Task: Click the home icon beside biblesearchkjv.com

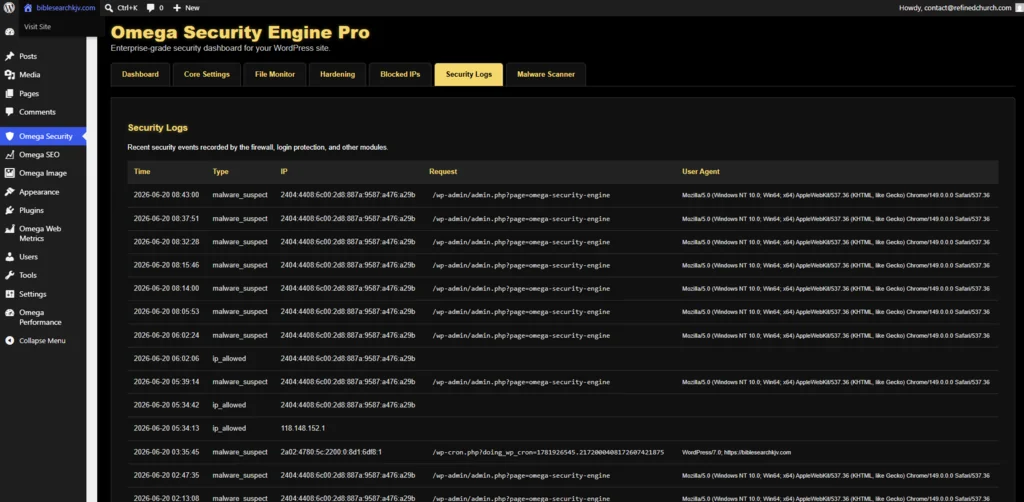Action: coord(27,8)
